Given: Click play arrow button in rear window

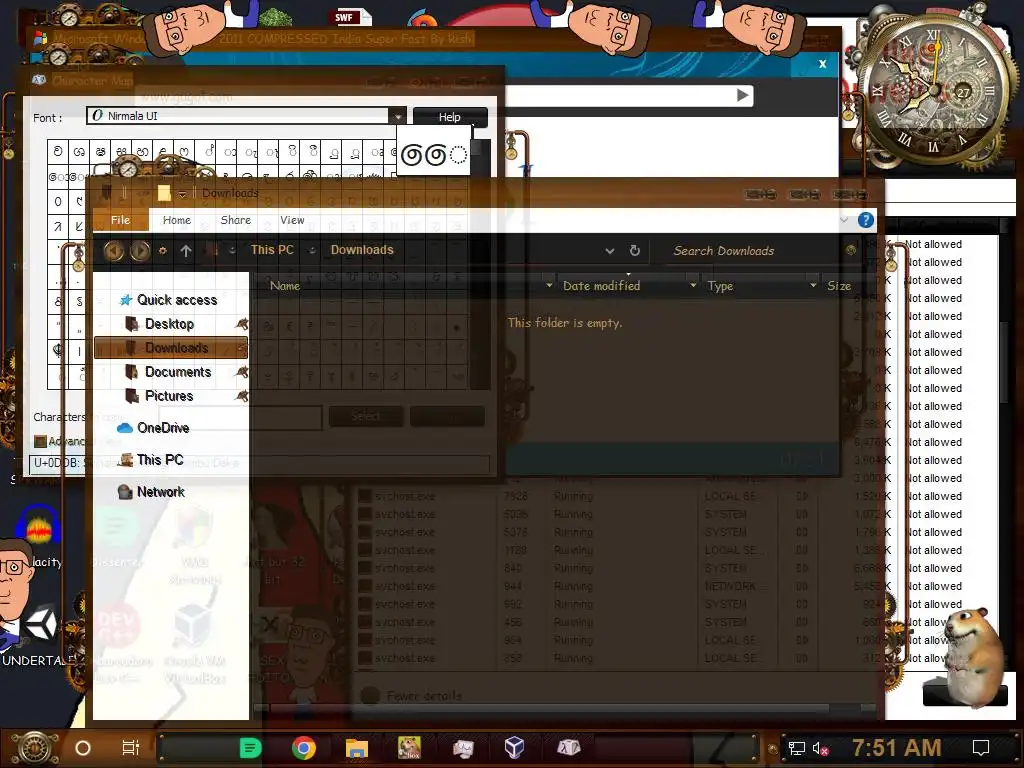Looking at the screenshot, I should pos(742,95).
